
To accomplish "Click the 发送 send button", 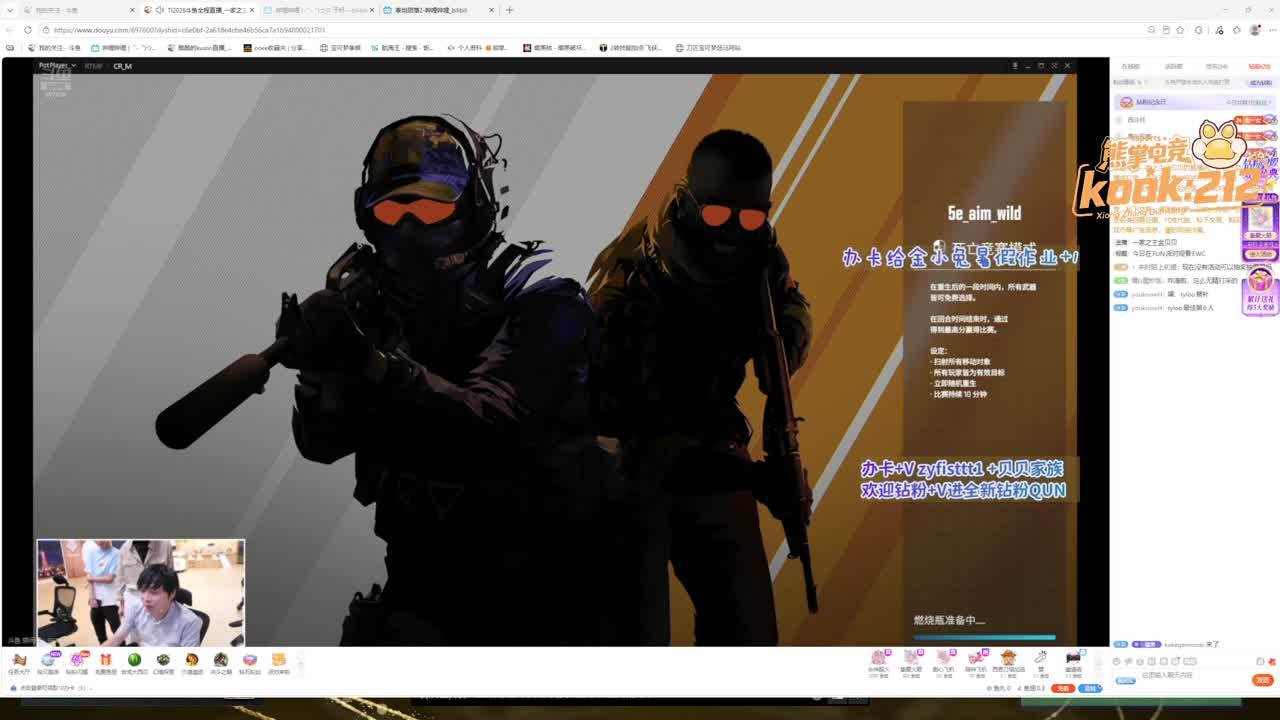I will pos(1262,680).
